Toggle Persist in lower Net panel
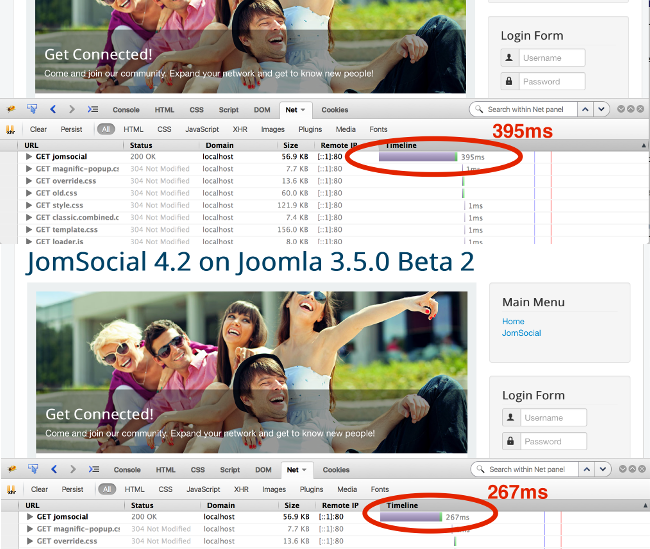Viewport: 650px width, 549px height. tap(73, 489)
